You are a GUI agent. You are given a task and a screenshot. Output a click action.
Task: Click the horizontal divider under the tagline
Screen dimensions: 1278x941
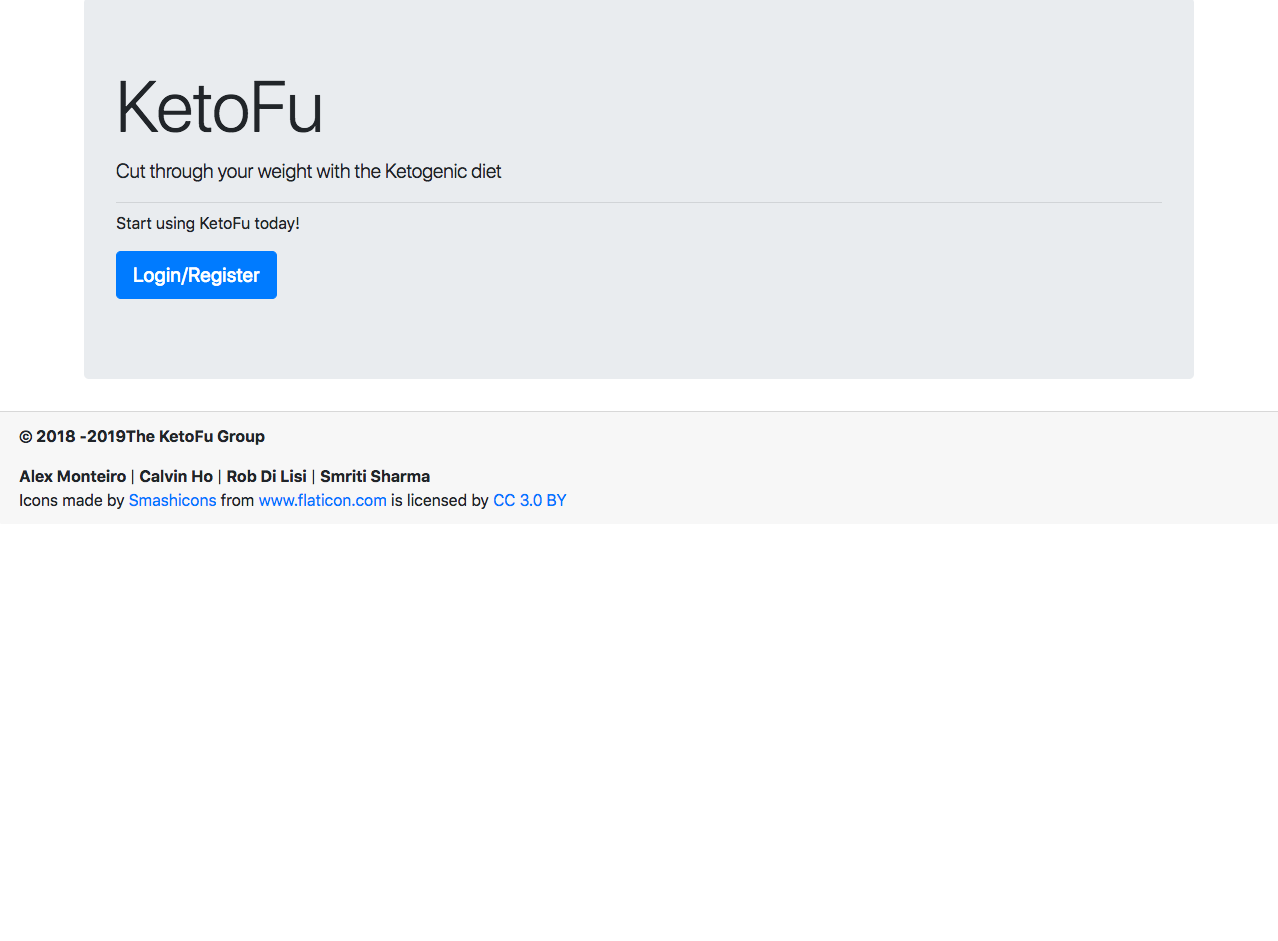pos(638,202)
